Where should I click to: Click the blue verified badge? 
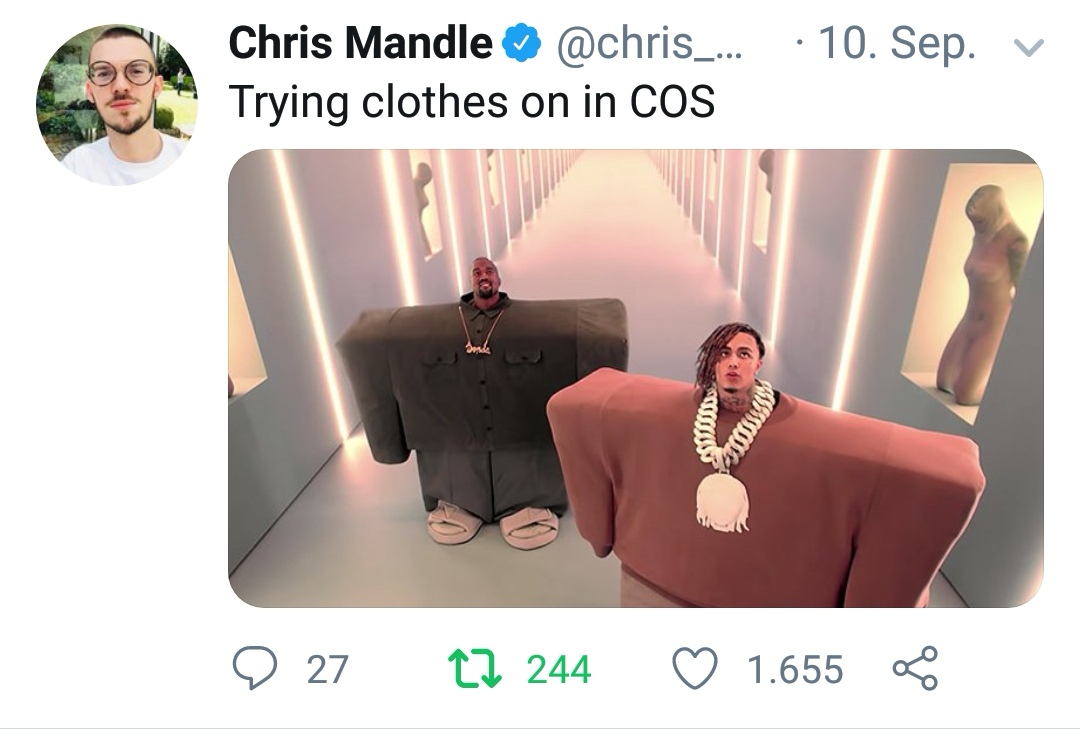pyautogui.click(x=521, y=43)
